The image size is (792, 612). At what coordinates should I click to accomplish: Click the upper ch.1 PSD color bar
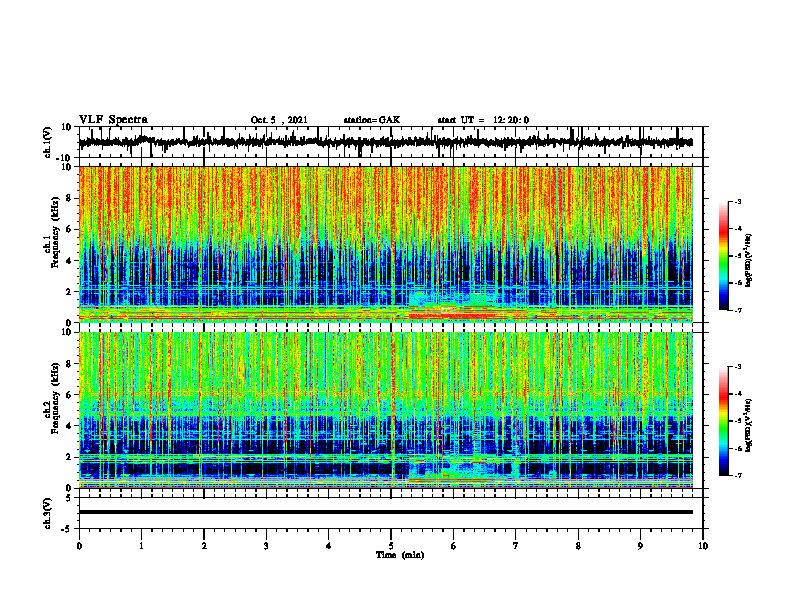[x=724, y=256]
